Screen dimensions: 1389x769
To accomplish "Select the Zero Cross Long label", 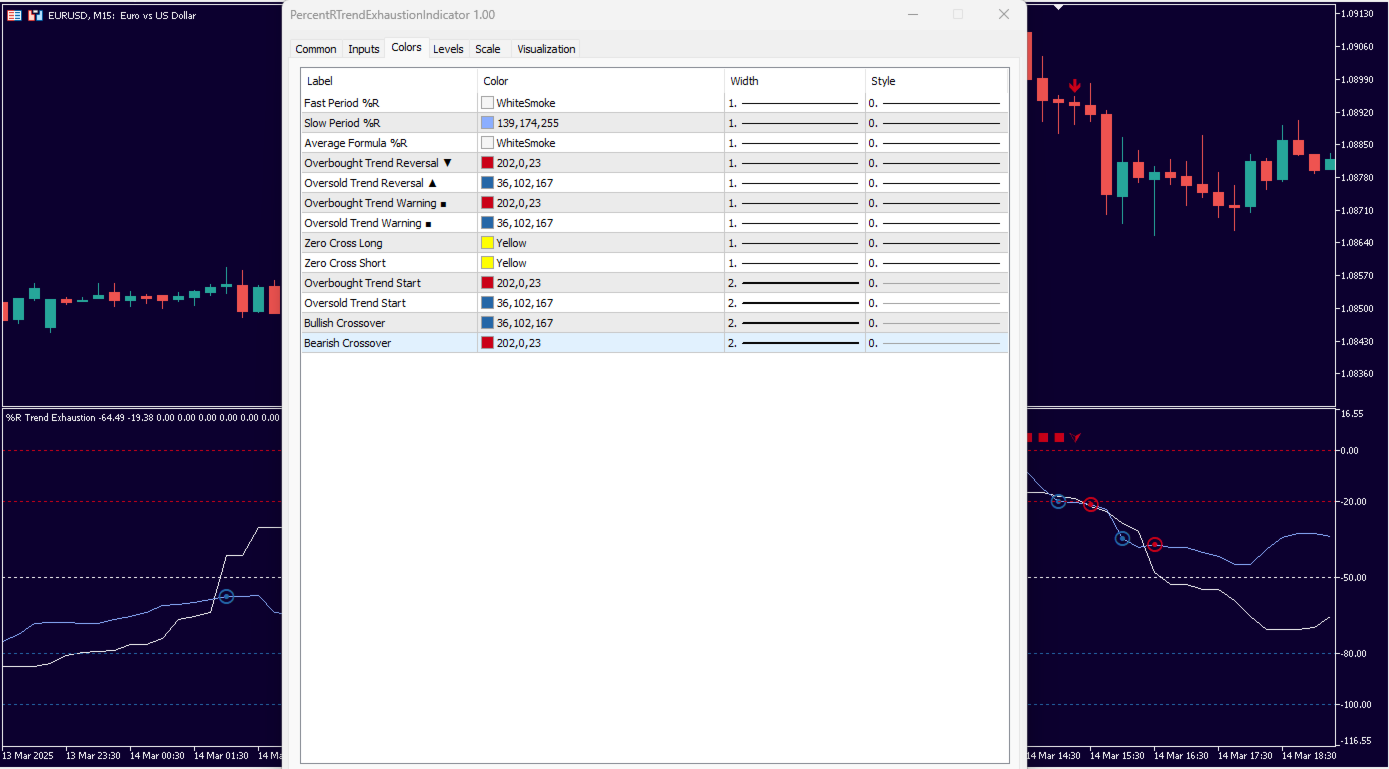I will pos(343,243).
